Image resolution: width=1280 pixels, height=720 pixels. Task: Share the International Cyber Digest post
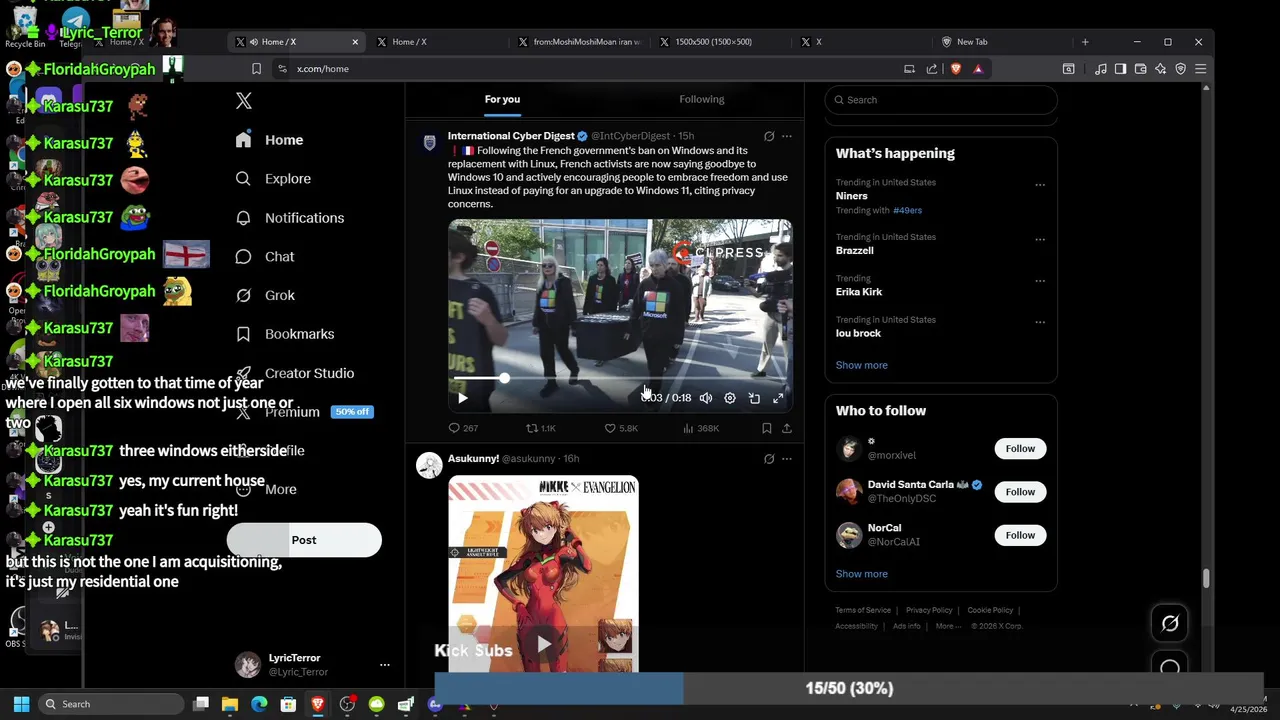(787, 428)
